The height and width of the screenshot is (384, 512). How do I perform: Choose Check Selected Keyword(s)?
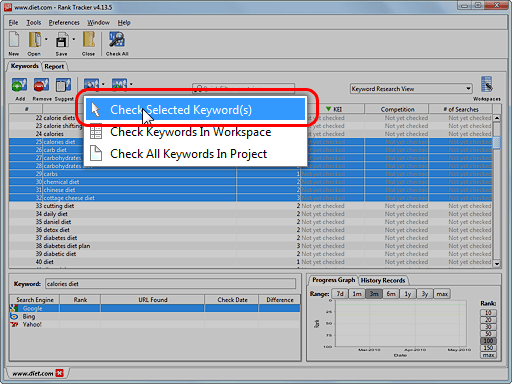[195, 110]
